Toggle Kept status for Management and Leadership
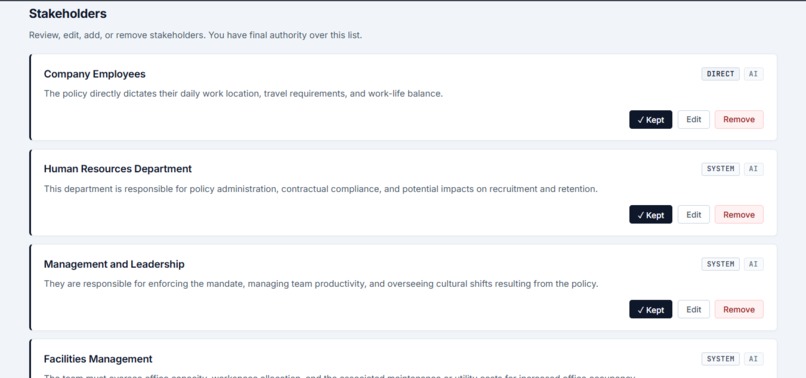 click(x=650, y=309)
